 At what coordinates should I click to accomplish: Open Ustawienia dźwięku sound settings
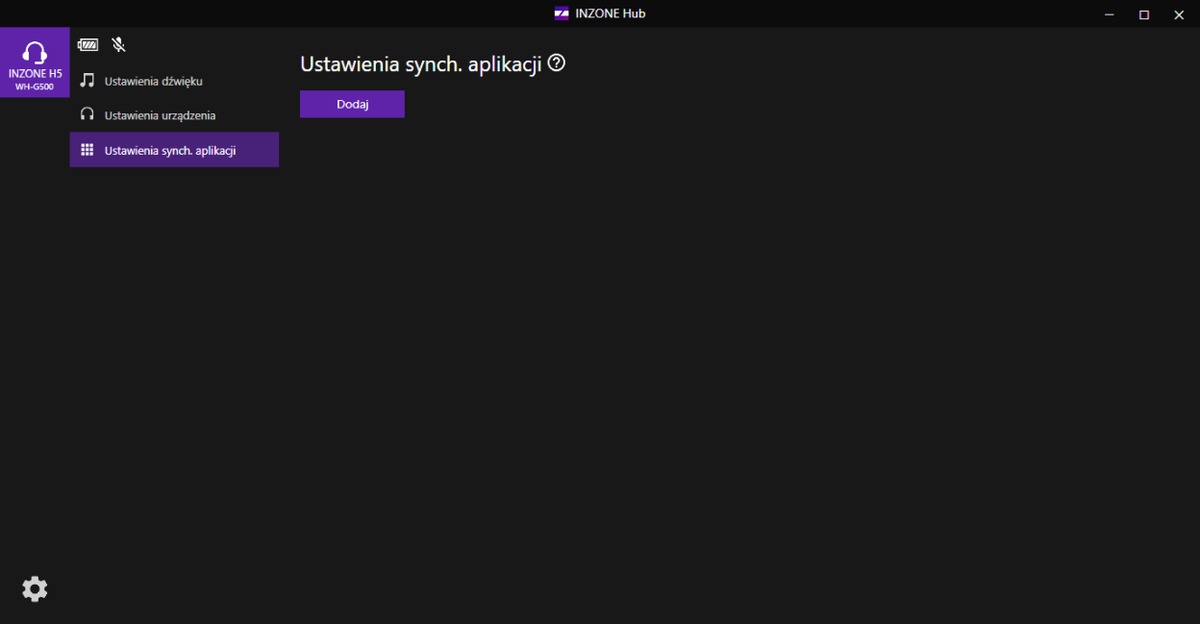174,81
